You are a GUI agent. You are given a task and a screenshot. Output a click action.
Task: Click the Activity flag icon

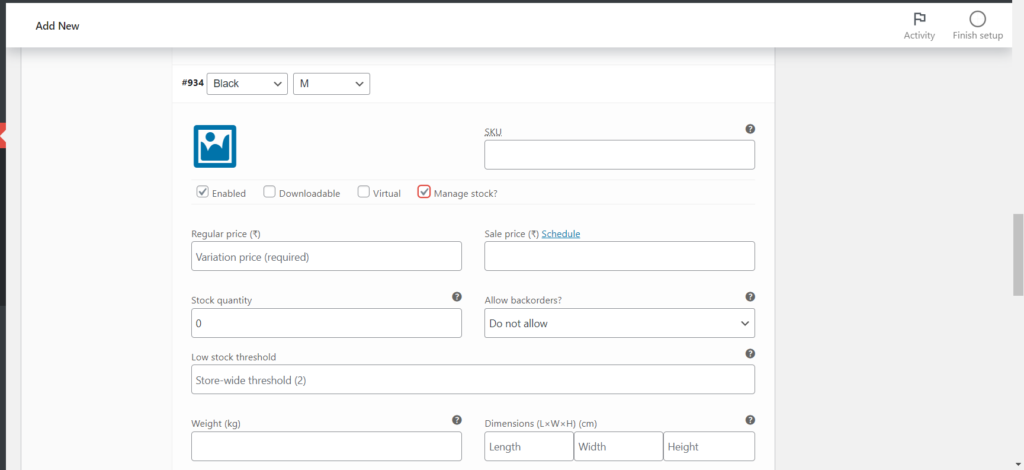tap(918, 19)
